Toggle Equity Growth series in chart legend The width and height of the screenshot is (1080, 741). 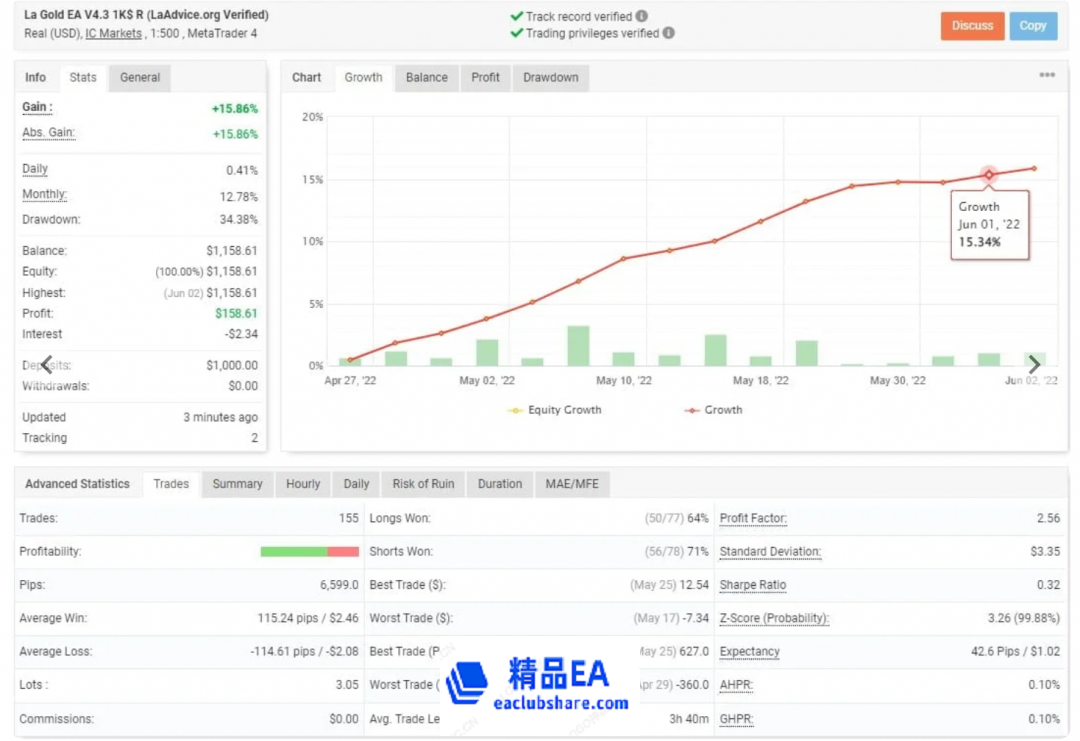pyautogui.click(x=555, y=410)
